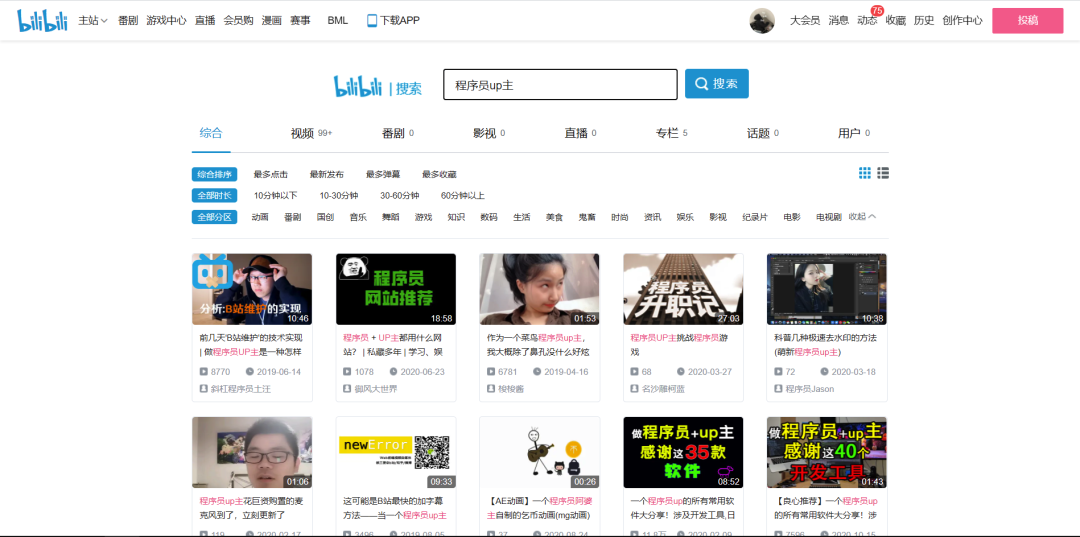Viewport: 1080px width, 537px height.
Task: Sort results by 最新发布
Action: tap(326, 175)
